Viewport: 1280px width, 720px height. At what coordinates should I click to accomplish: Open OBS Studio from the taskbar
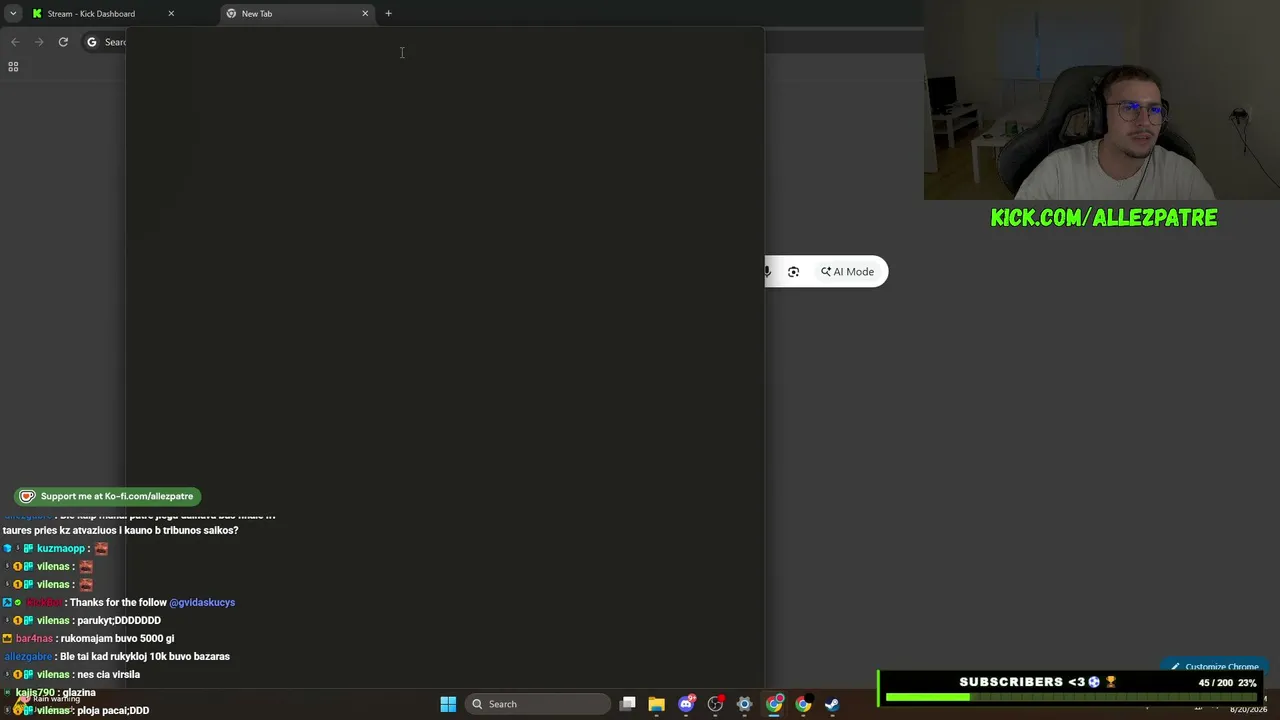[x=715, y=704]
